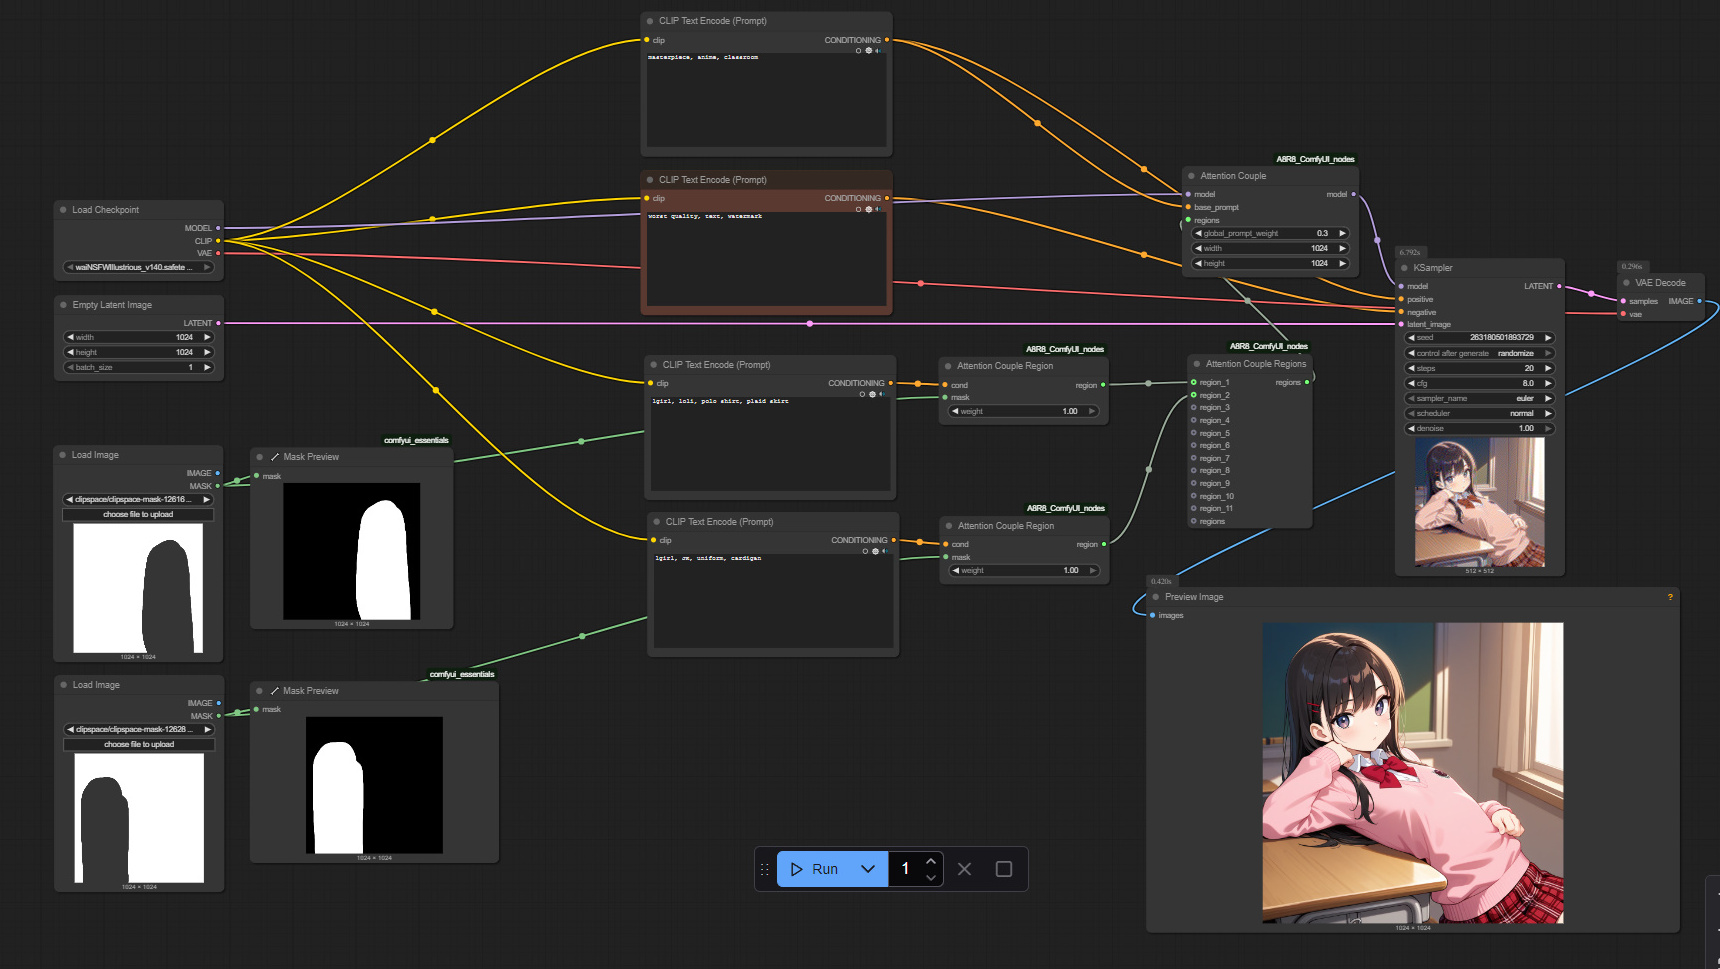Click right arrow to increase KSampler seed
Viewport: 1720px width, 969px height.
click(x=1548, y=338)
